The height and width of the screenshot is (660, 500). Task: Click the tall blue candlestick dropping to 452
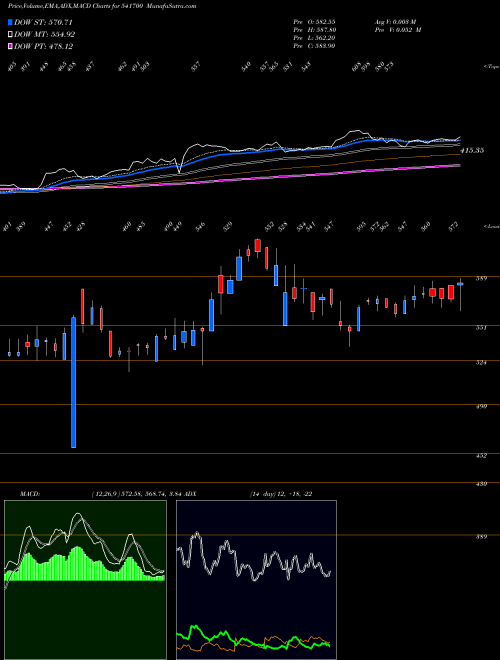[x=74, y=382]
